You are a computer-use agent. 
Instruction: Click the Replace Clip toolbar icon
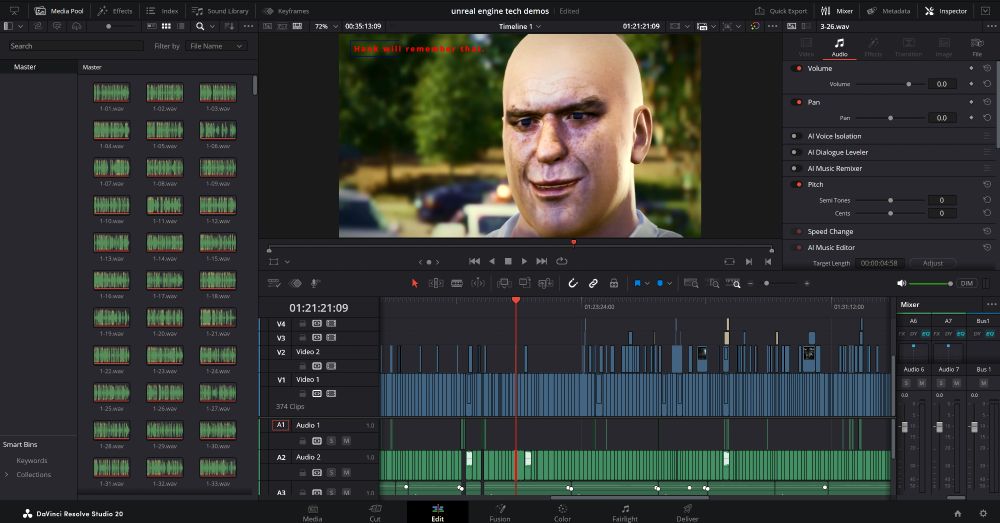point(546,283)
